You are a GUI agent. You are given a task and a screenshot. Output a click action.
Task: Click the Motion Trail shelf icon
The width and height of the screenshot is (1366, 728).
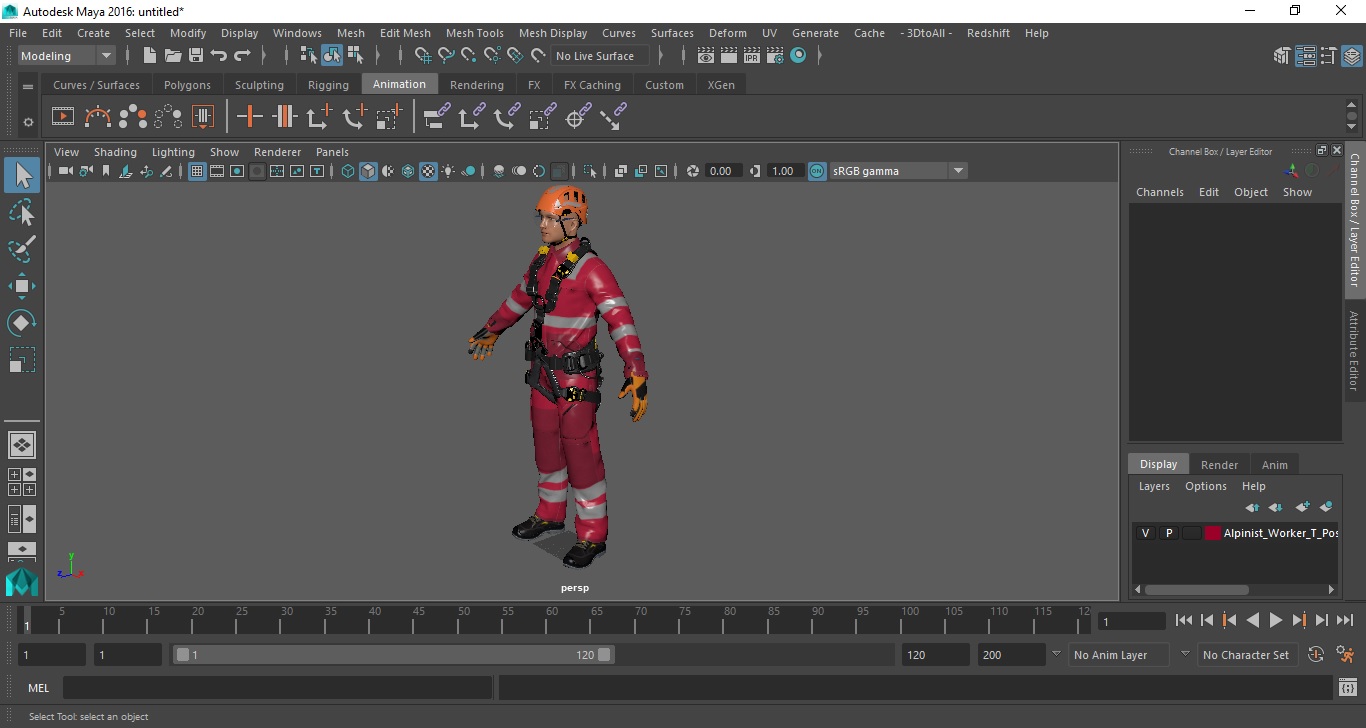click(98, 117)
